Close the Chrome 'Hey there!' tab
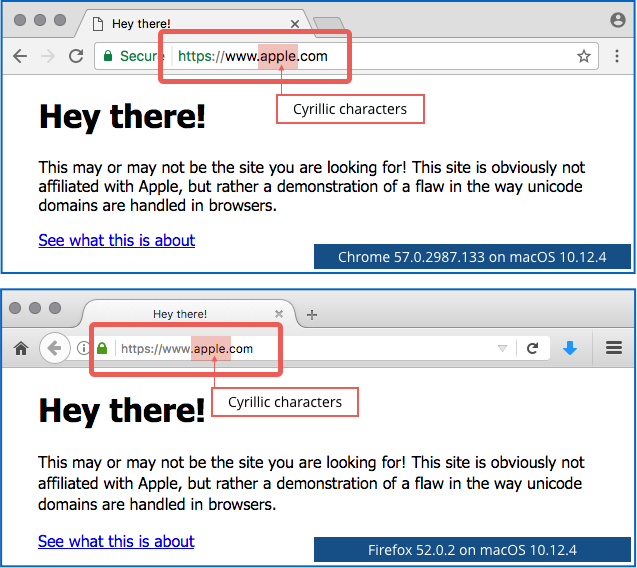 click(x=295, y=24)
